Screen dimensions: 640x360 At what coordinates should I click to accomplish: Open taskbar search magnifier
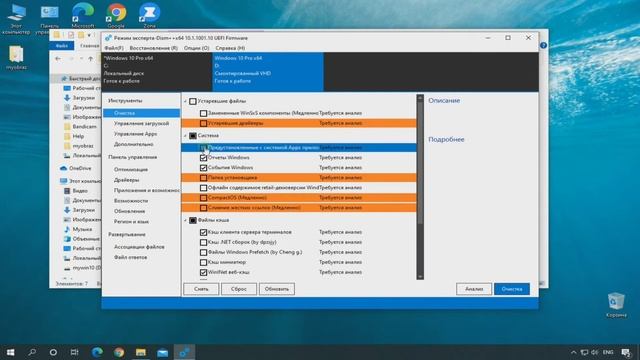pyautogui.click(x=32, y=352)
